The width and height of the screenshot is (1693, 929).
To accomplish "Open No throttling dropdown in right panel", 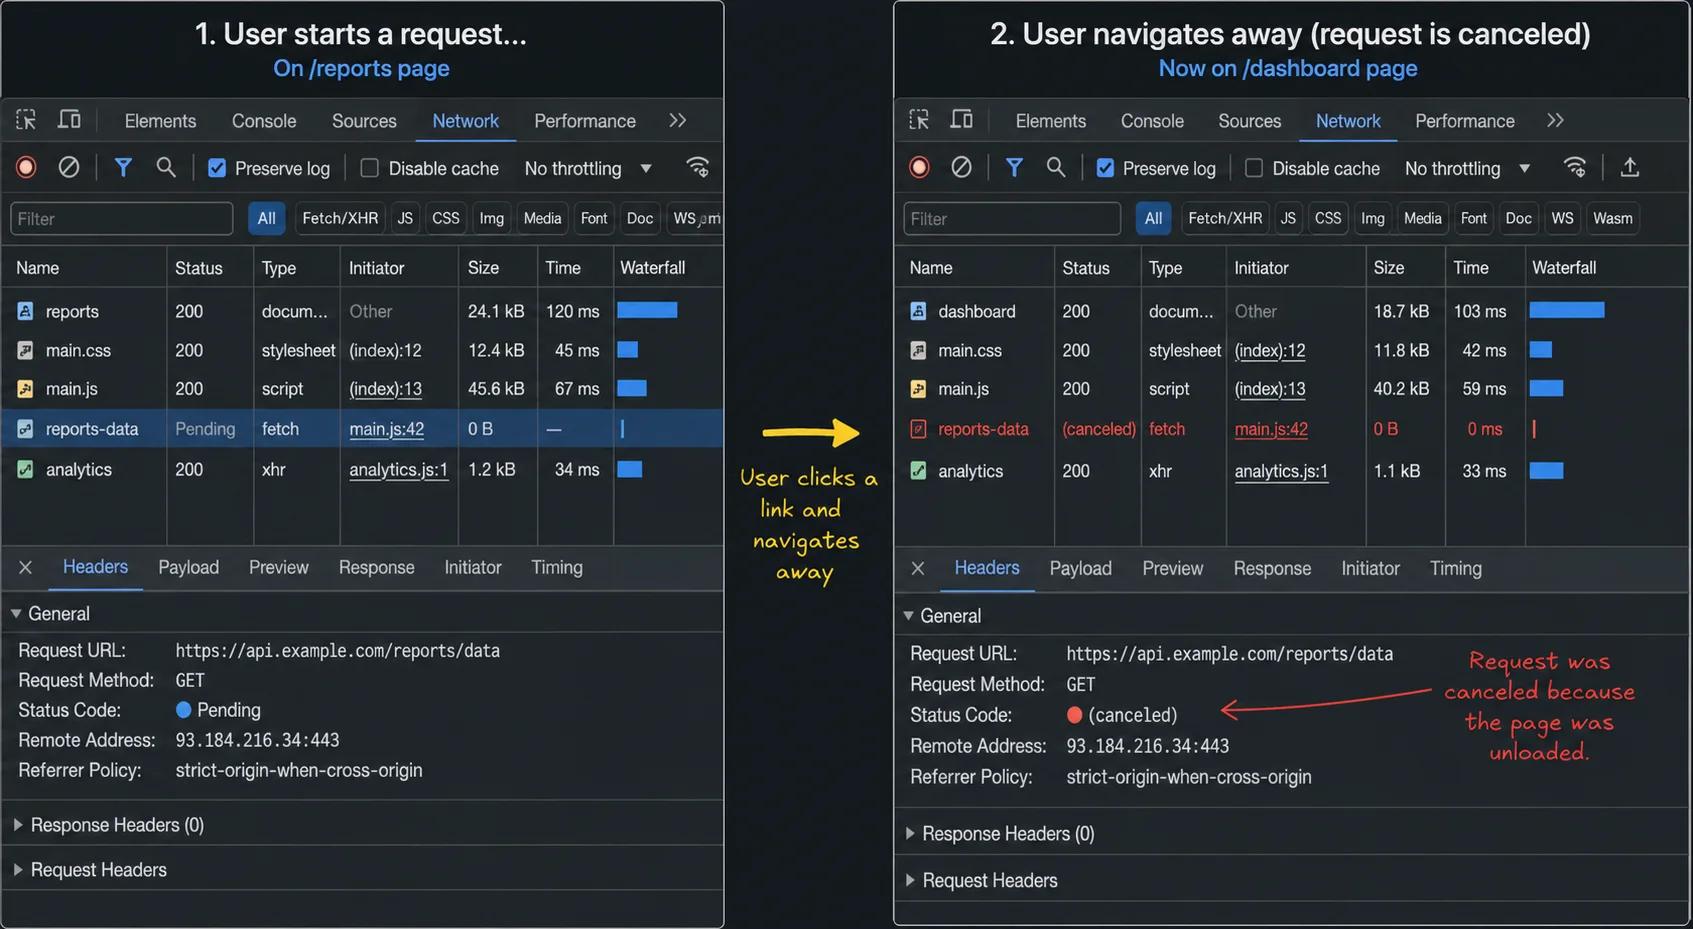I will tap(1467, 168).
